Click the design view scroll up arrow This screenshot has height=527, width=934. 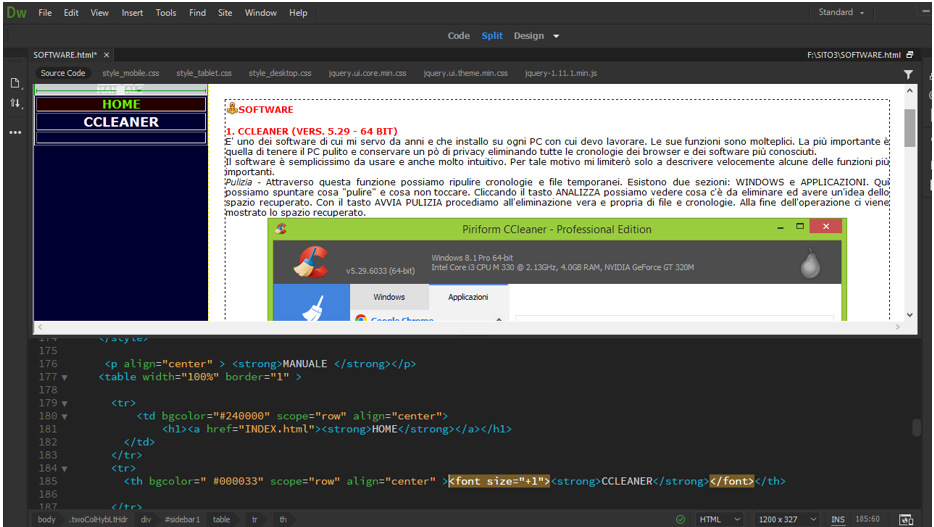910,91
